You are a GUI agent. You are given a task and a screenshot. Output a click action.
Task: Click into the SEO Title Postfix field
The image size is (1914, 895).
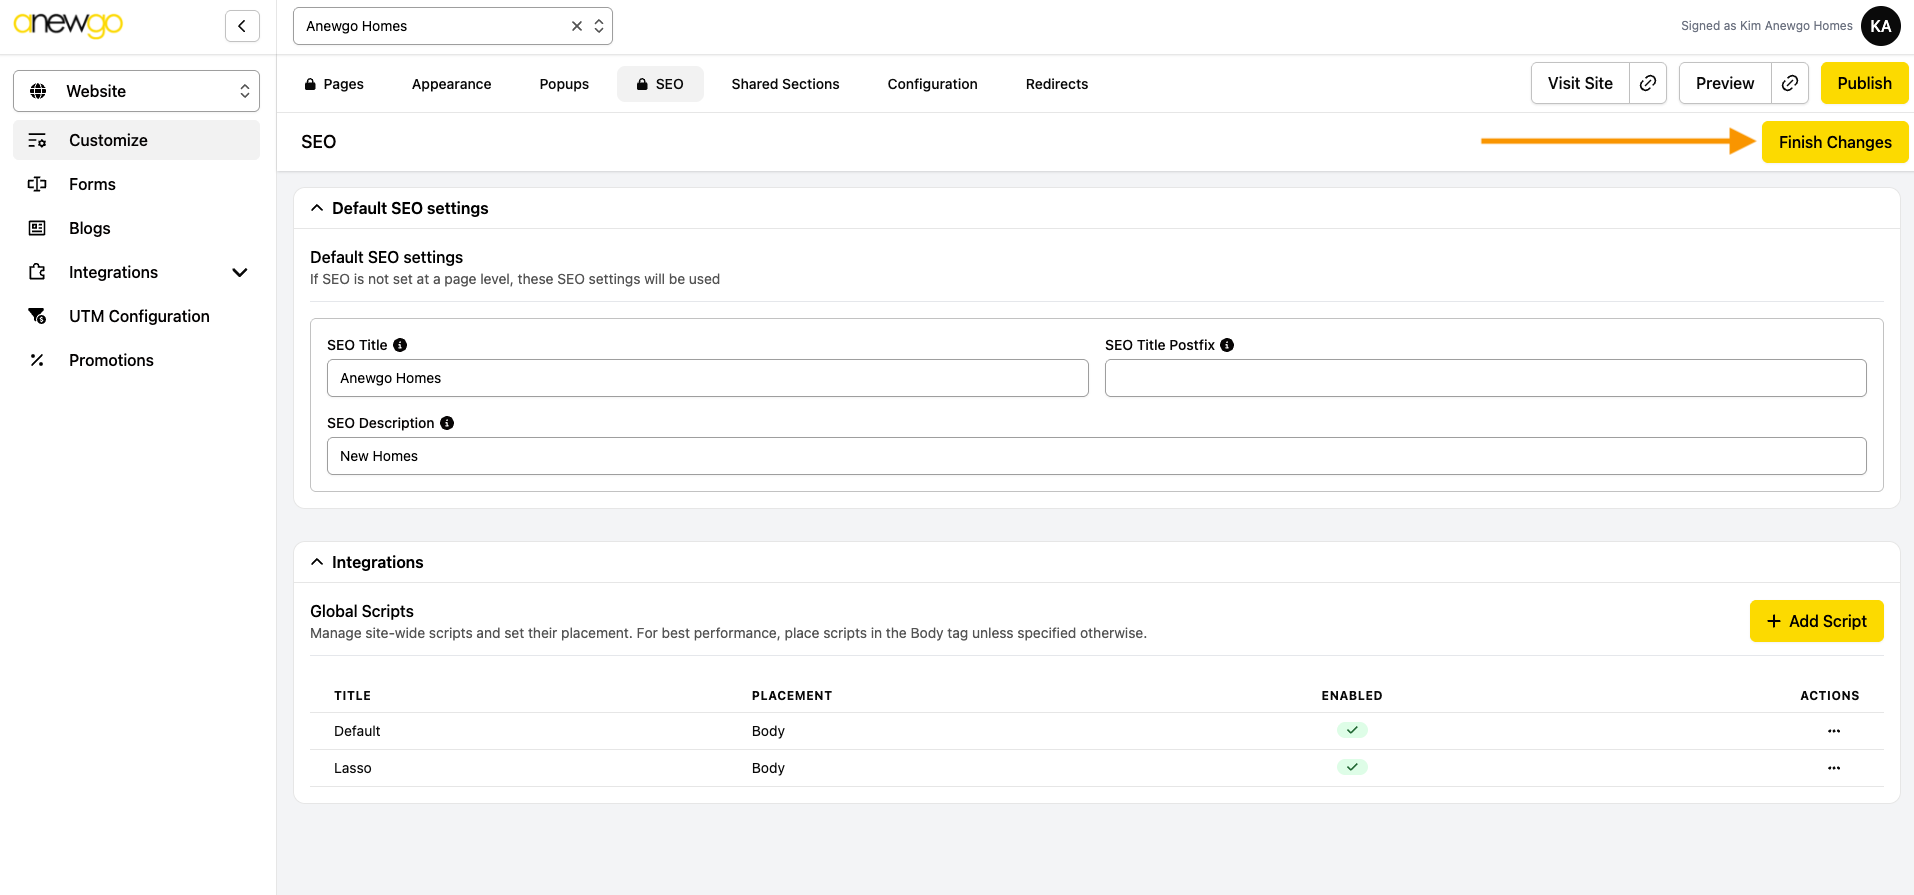[x=1485, y=378]
